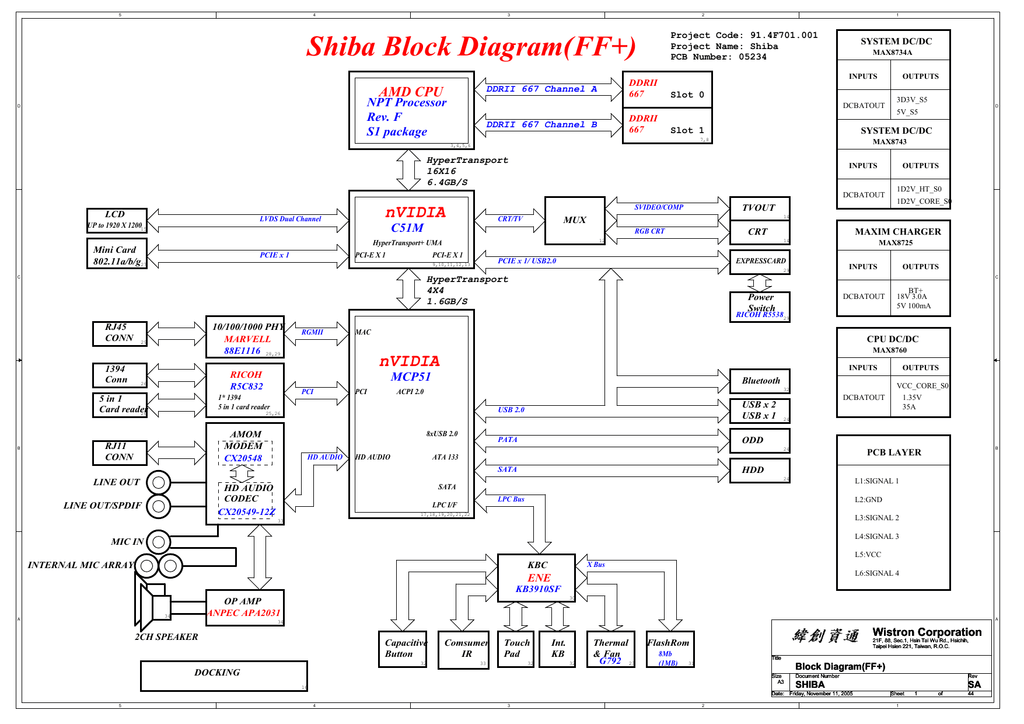Click the DDRII 667 Slot 0 box

pyautogui.click(x=667, y=89)
